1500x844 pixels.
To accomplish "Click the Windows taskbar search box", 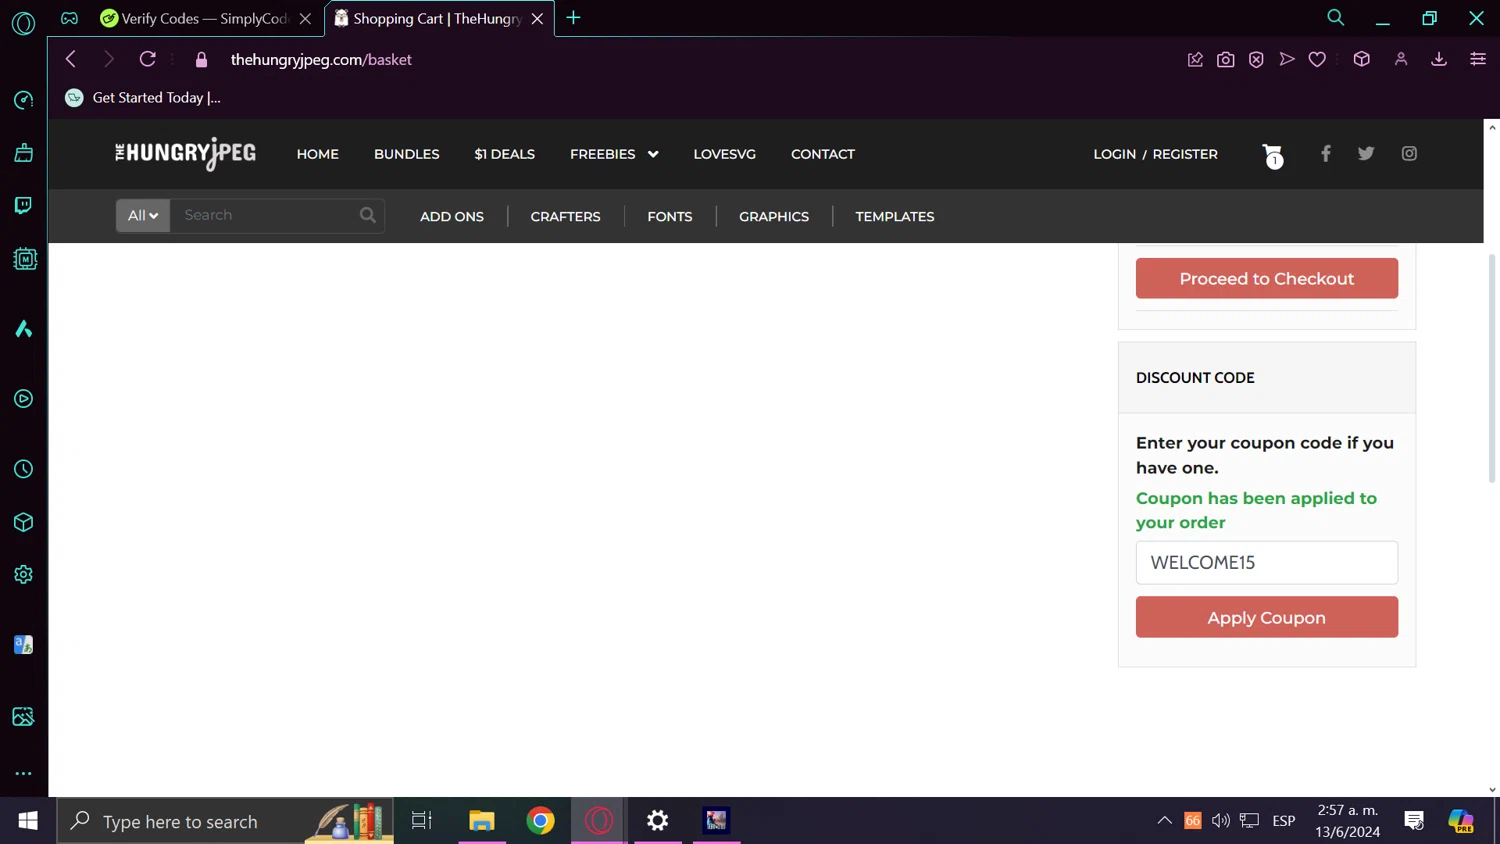I will pos(225,821).
